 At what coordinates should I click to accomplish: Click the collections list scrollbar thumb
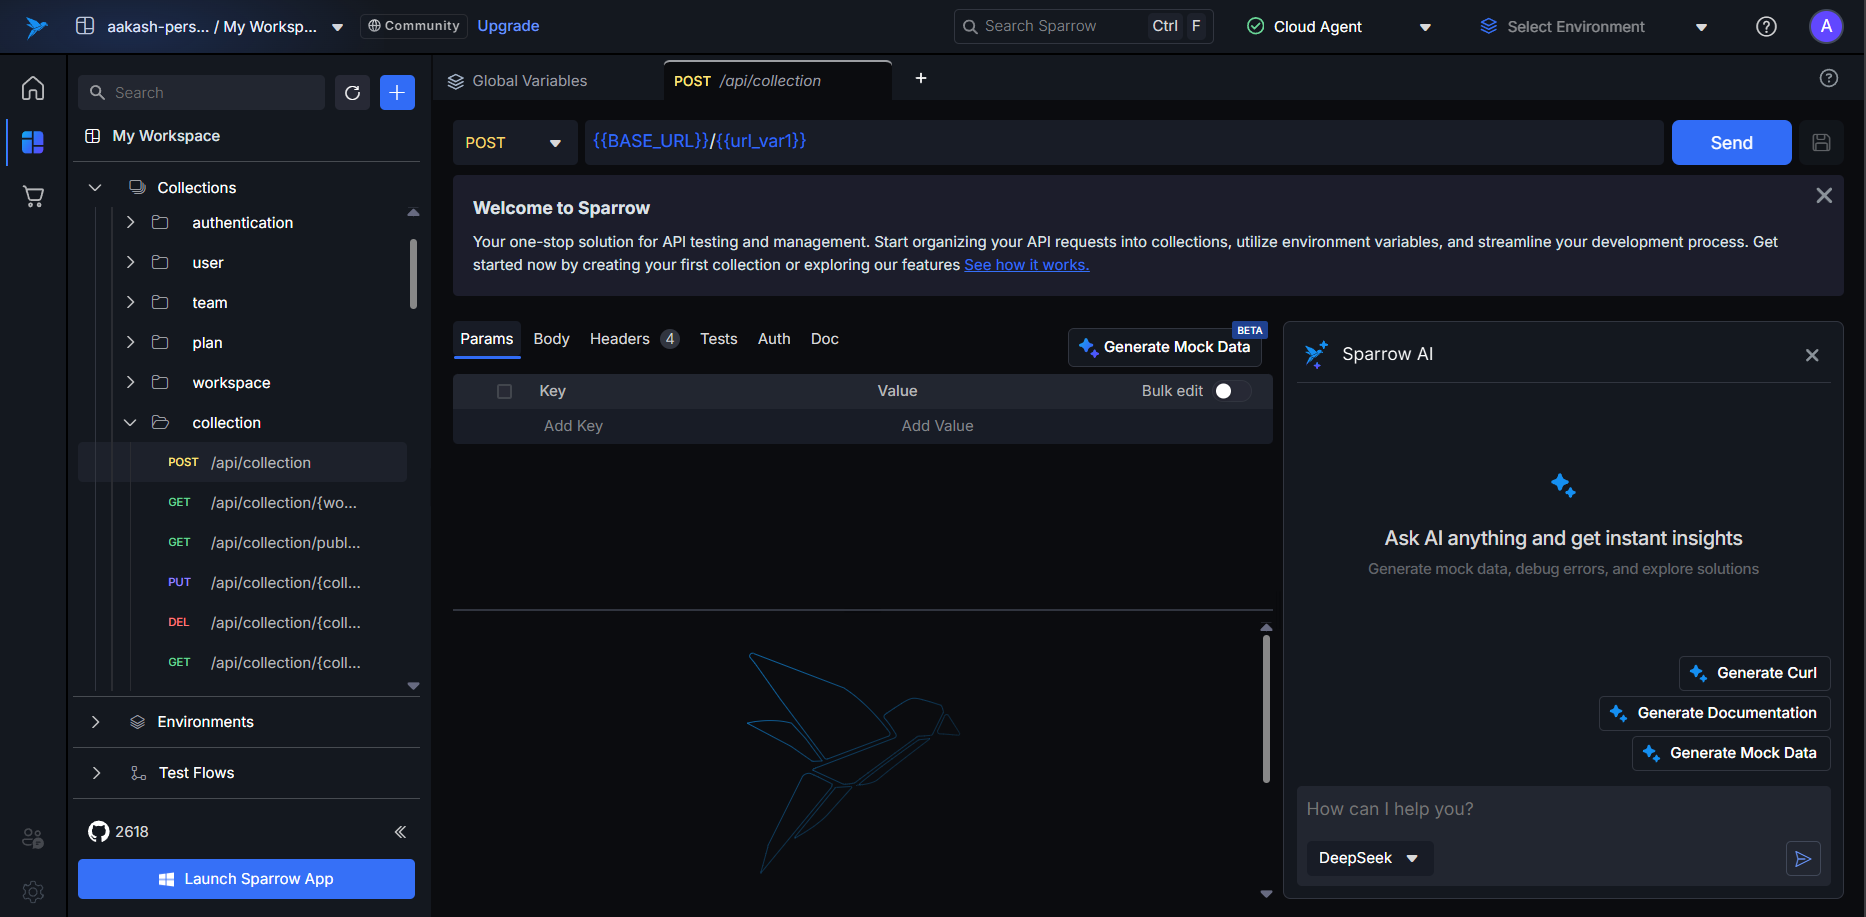pos(413,273)
